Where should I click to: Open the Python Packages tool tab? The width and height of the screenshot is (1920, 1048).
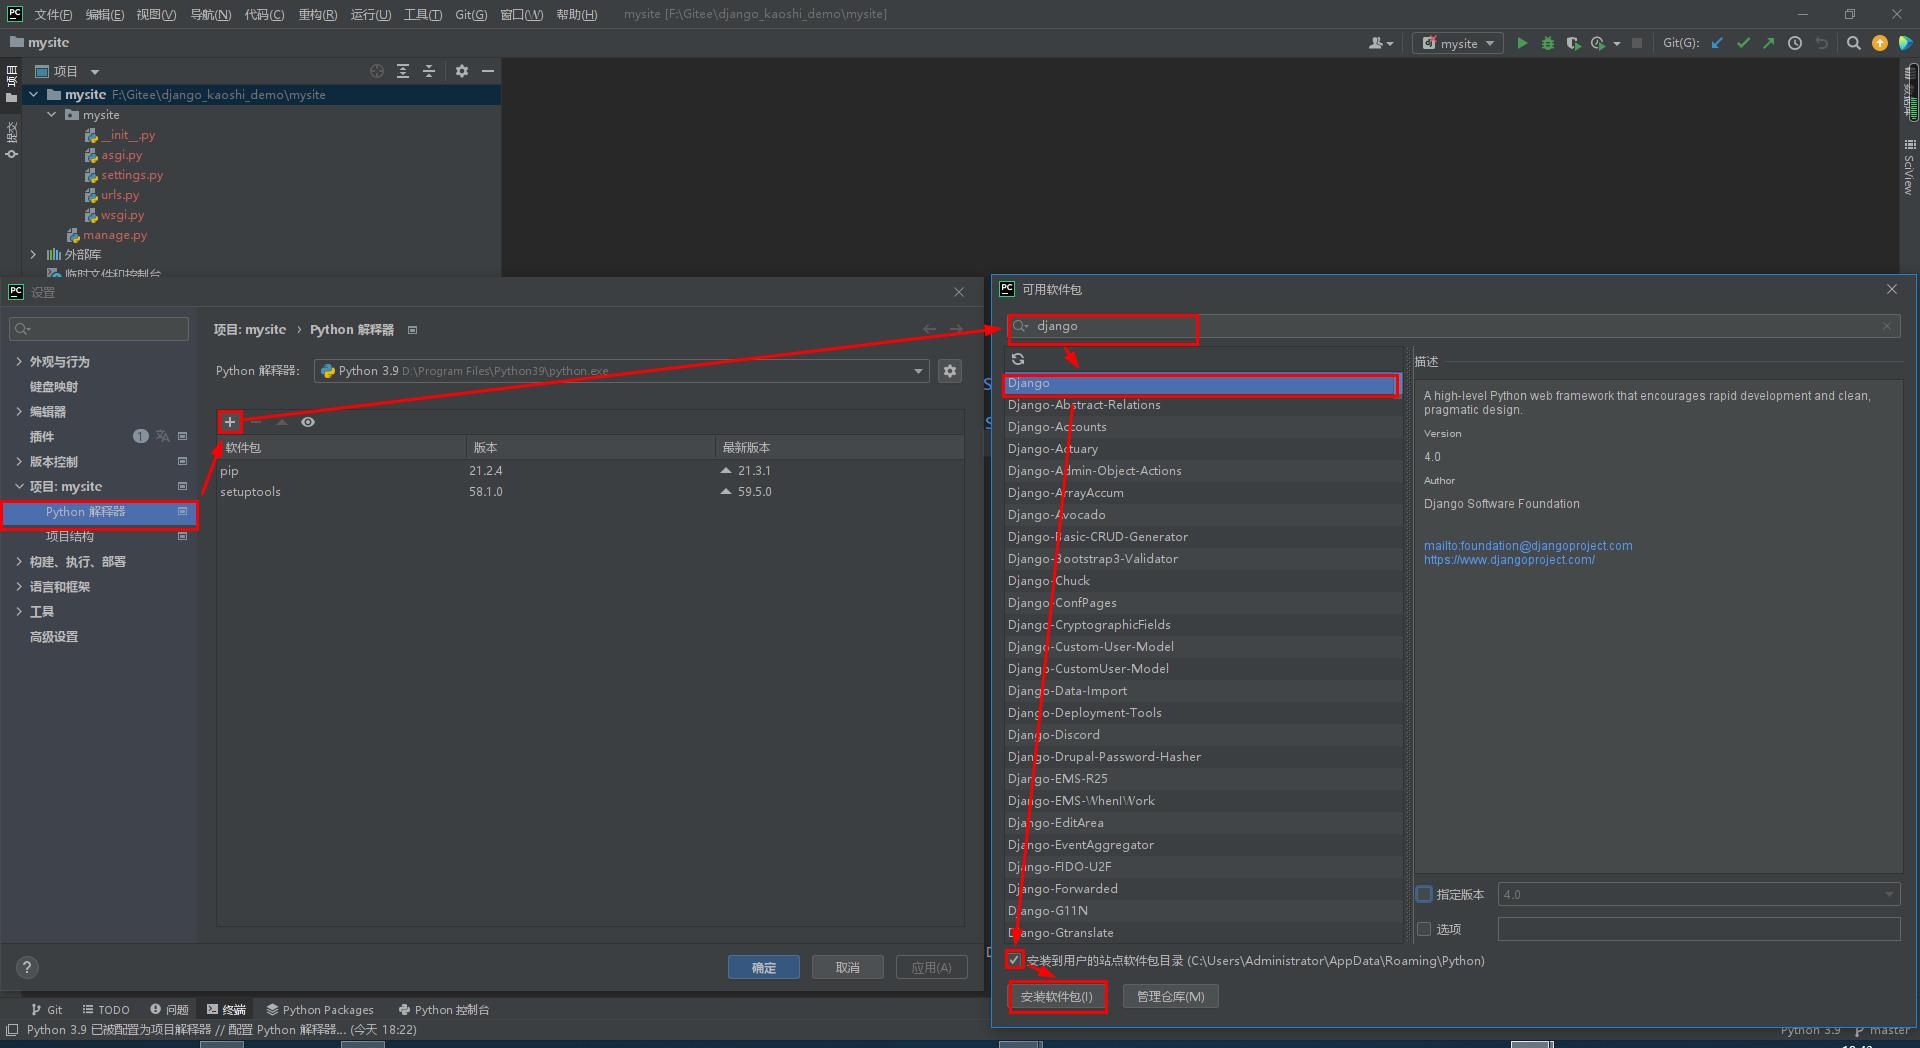[320, 1009]
